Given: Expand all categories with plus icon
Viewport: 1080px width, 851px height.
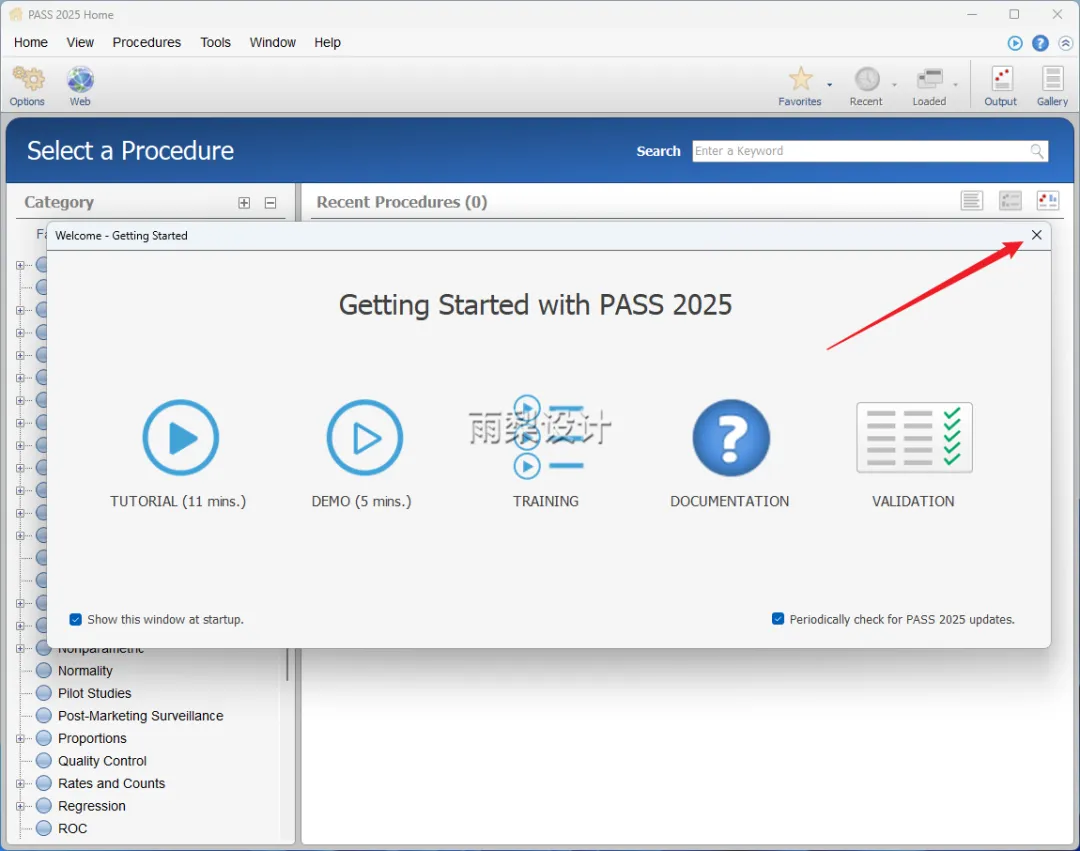Looking at the screenshot, I should click(244, 202).
